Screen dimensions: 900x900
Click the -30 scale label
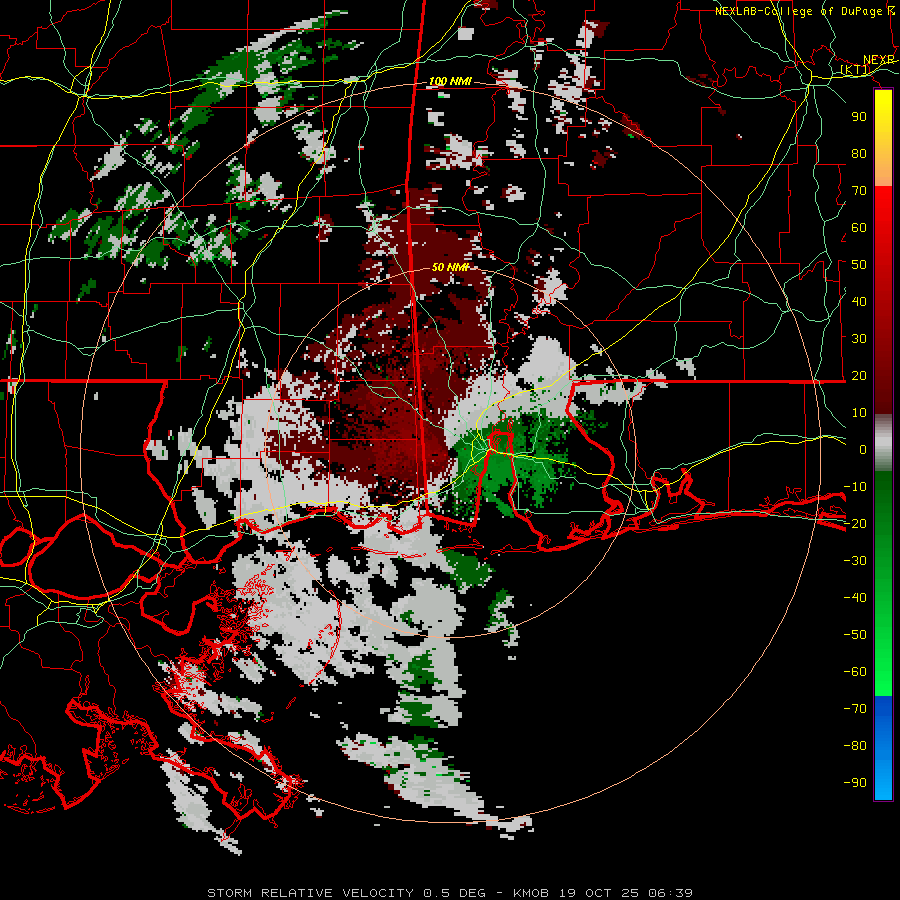pos(855,561)
